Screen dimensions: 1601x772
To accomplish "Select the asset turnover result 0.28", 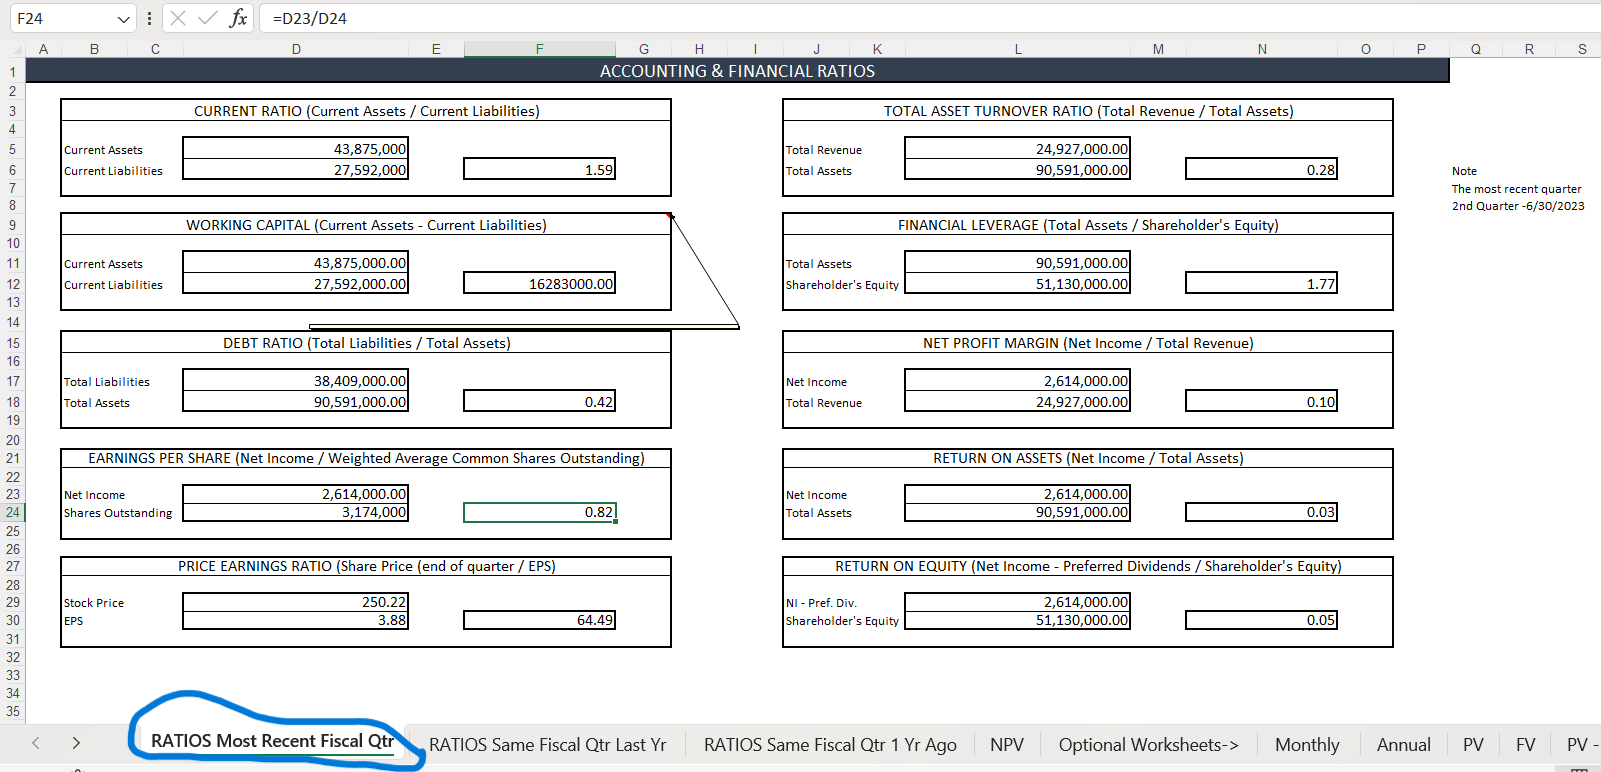I will [1261, 170].
